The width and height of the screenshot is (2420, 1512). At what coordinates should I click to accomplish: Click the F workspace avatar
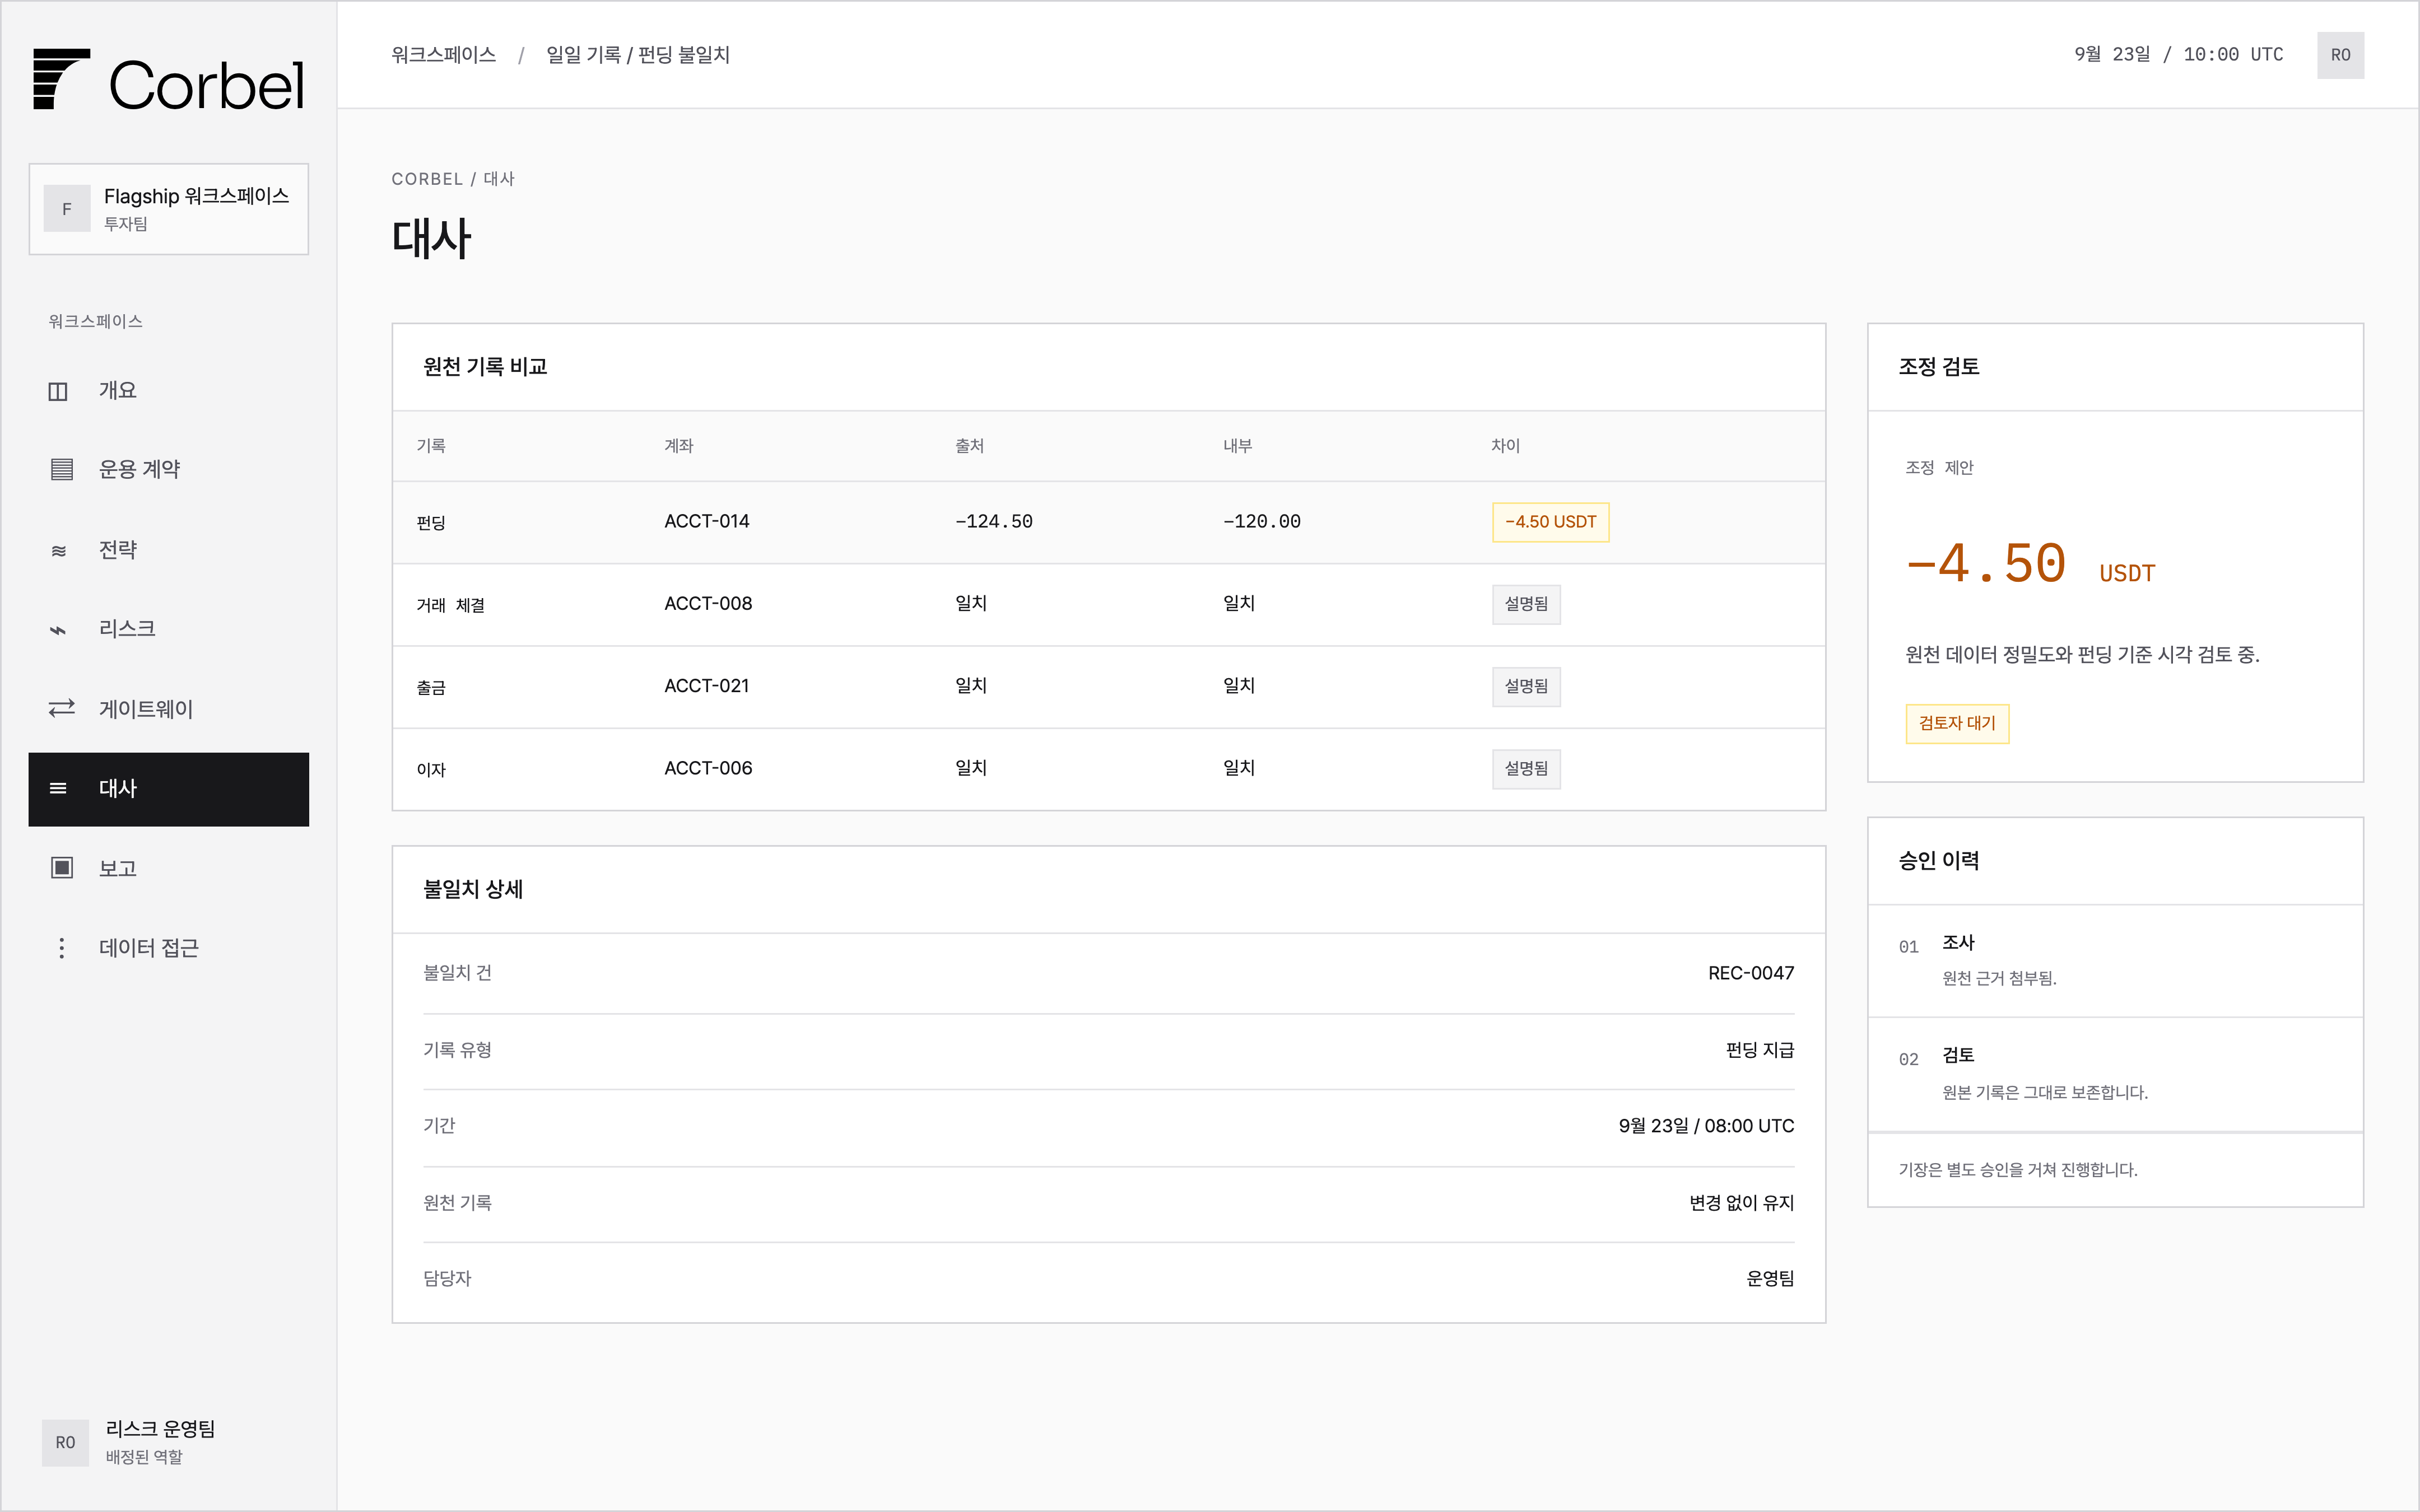[67, 209]
